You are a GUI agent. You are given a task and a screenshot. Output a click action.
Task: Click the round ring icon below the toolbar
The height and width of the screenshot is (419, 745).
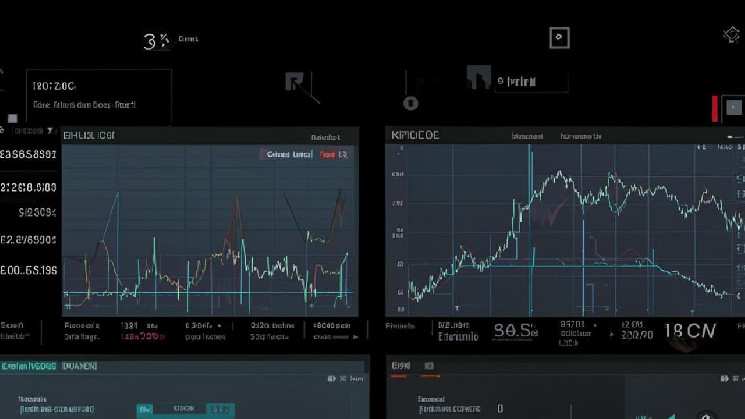pos(411,103)
